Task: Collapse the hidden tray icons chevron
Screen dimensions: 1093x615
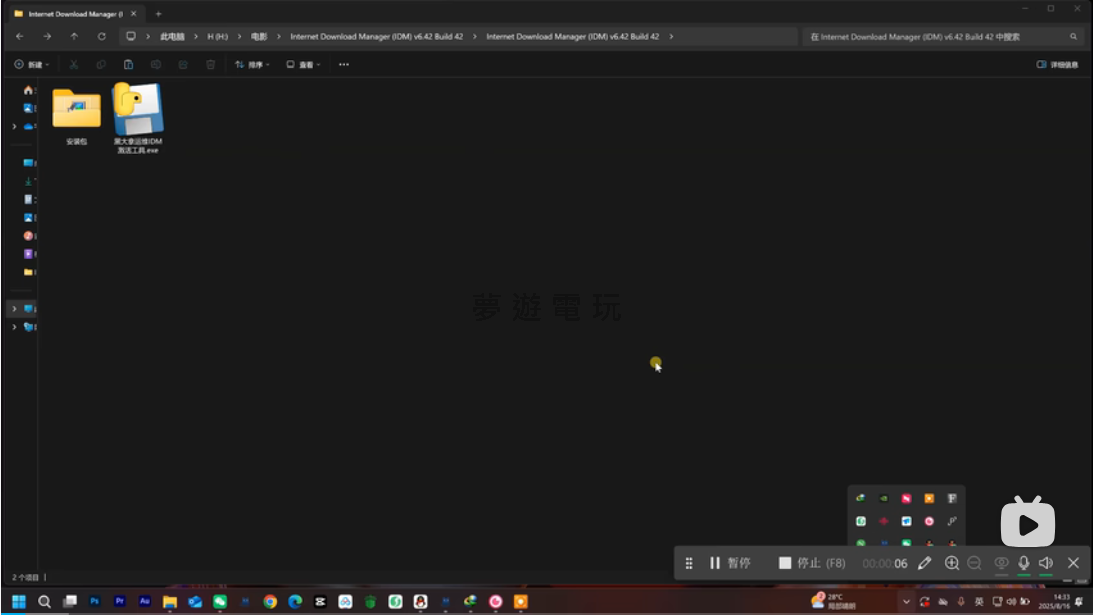Action: (x=906, y=601)
